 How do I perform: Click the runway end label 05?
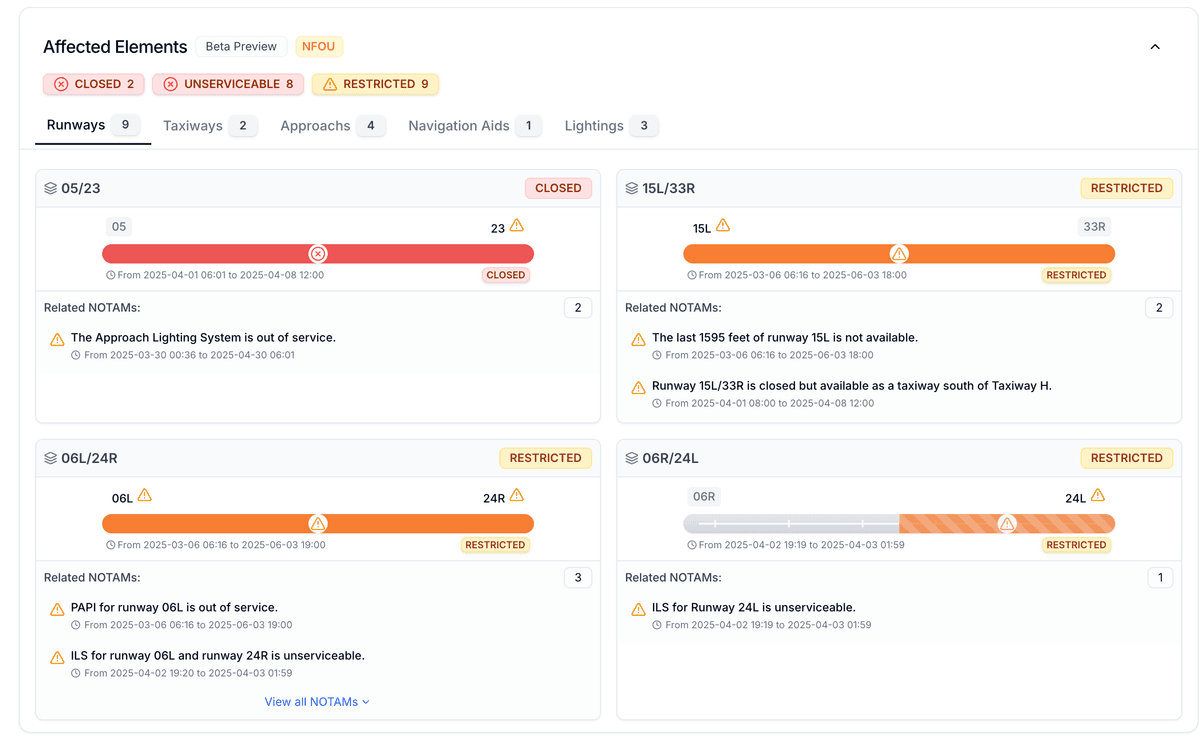(x=119, y=227)
